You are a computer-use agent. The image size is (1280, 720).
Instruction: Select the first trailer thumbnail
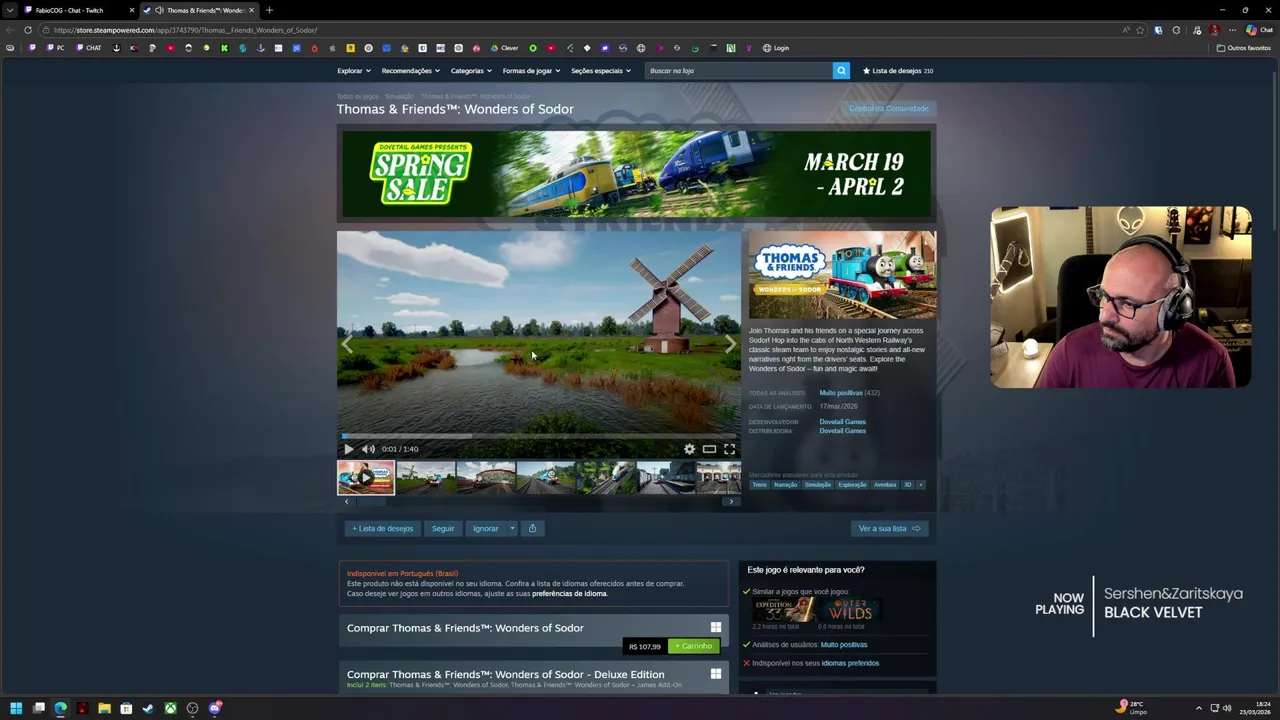[x=365, y=478]
